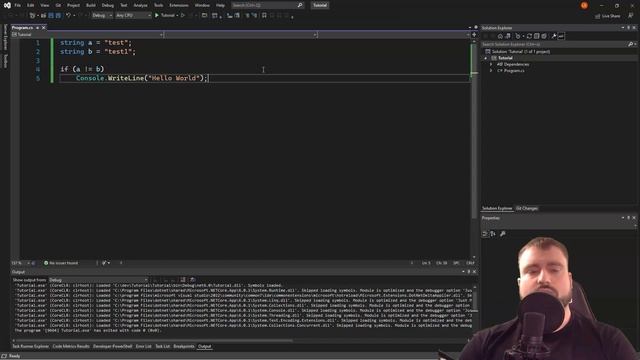Screen dimensions: 640x360
Task: Open the Debug menu
Action: click(x=108, y=5)
